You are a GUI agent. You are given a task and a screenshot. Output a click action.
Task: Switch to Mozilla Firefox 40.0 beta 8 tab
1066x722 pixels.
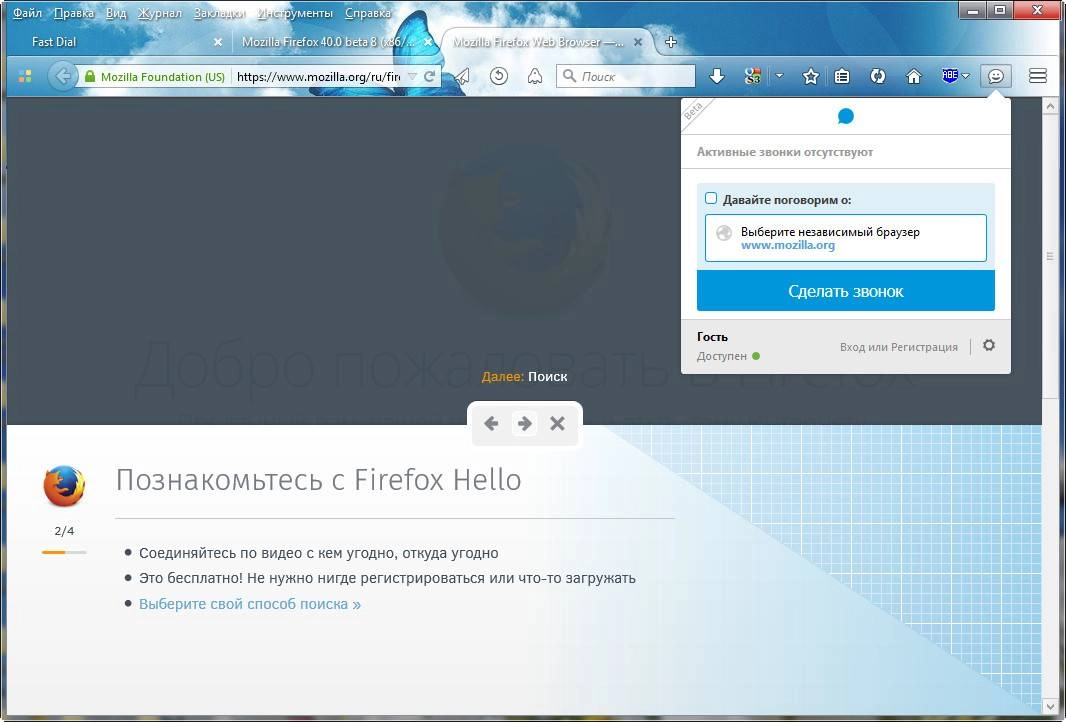332,42
